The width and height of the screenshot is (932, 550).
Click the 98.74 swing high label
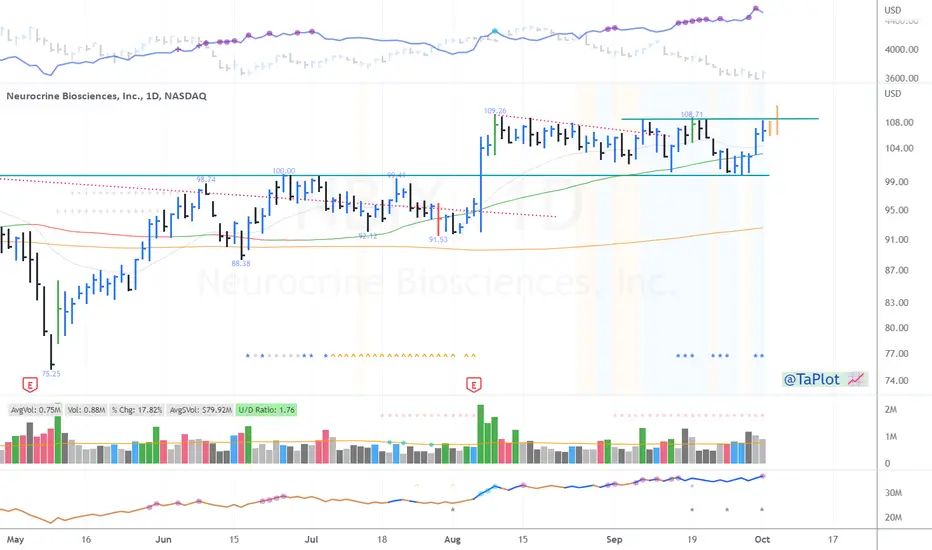coord(206,179)
